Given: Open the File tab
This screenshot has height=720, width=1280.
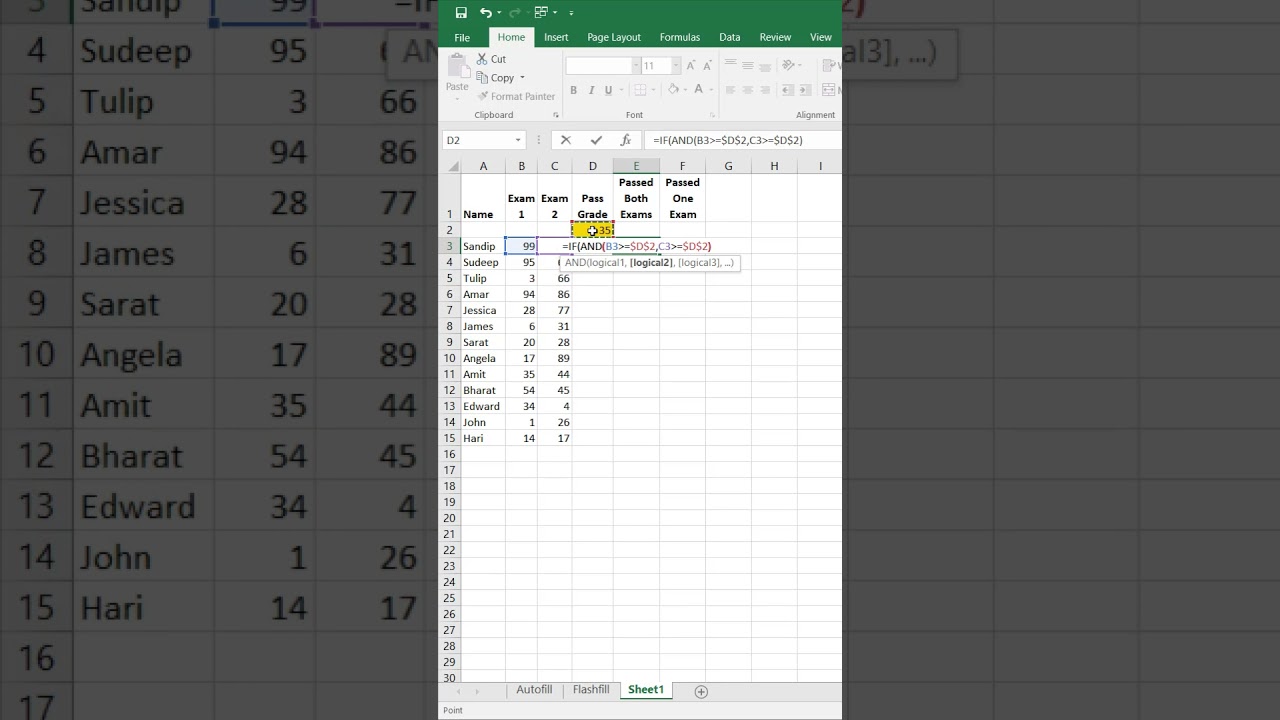Looking at the screenshot, I should tap(462, 37).
